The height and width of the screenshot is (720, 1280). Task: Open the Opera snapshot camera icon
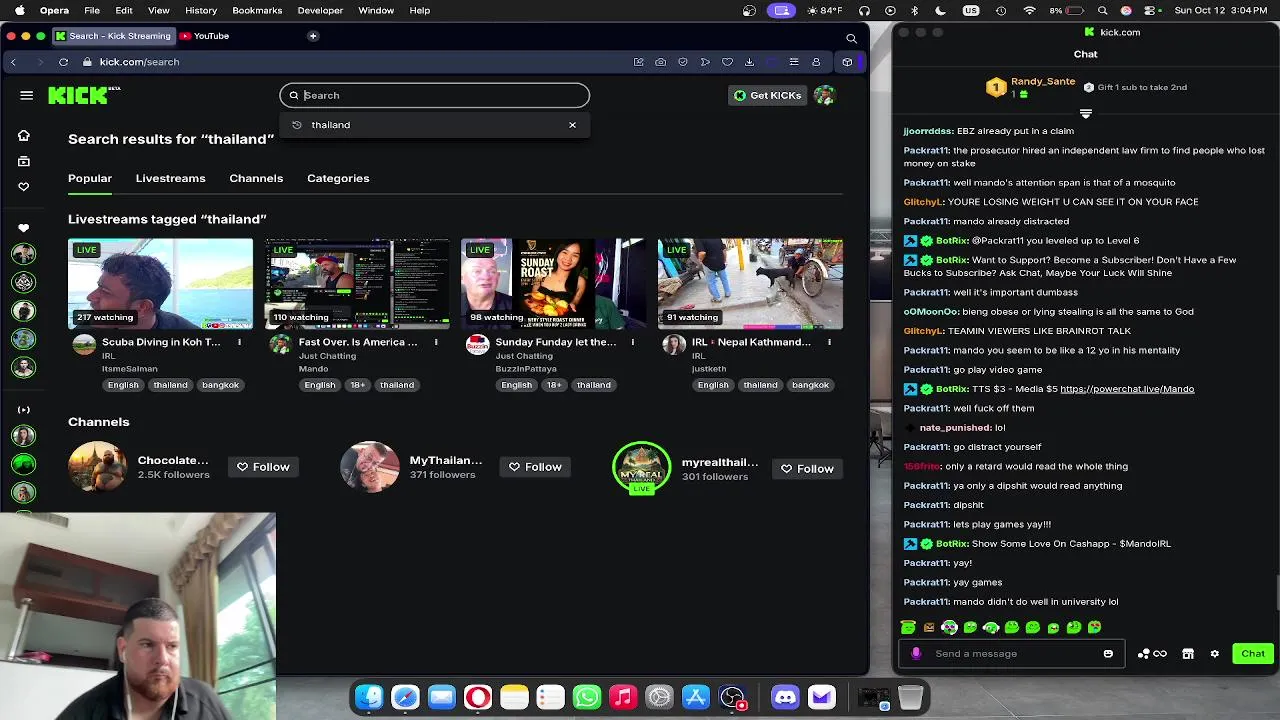pyautogui.click(x=660, y=62)
